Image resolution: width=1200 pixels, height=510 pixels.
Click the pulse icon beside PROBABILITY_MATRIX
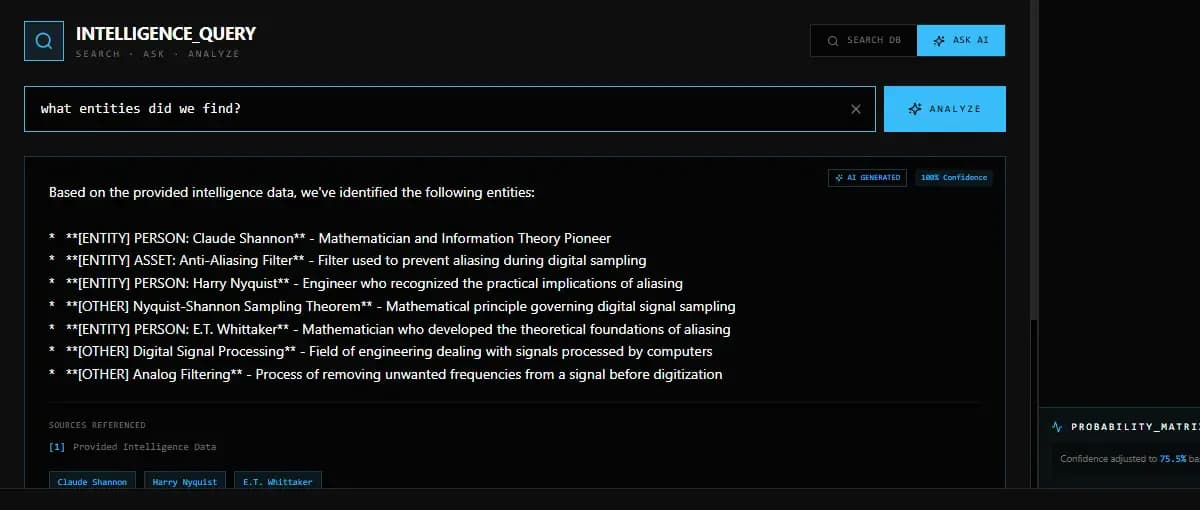click(x=1057, y=426)
